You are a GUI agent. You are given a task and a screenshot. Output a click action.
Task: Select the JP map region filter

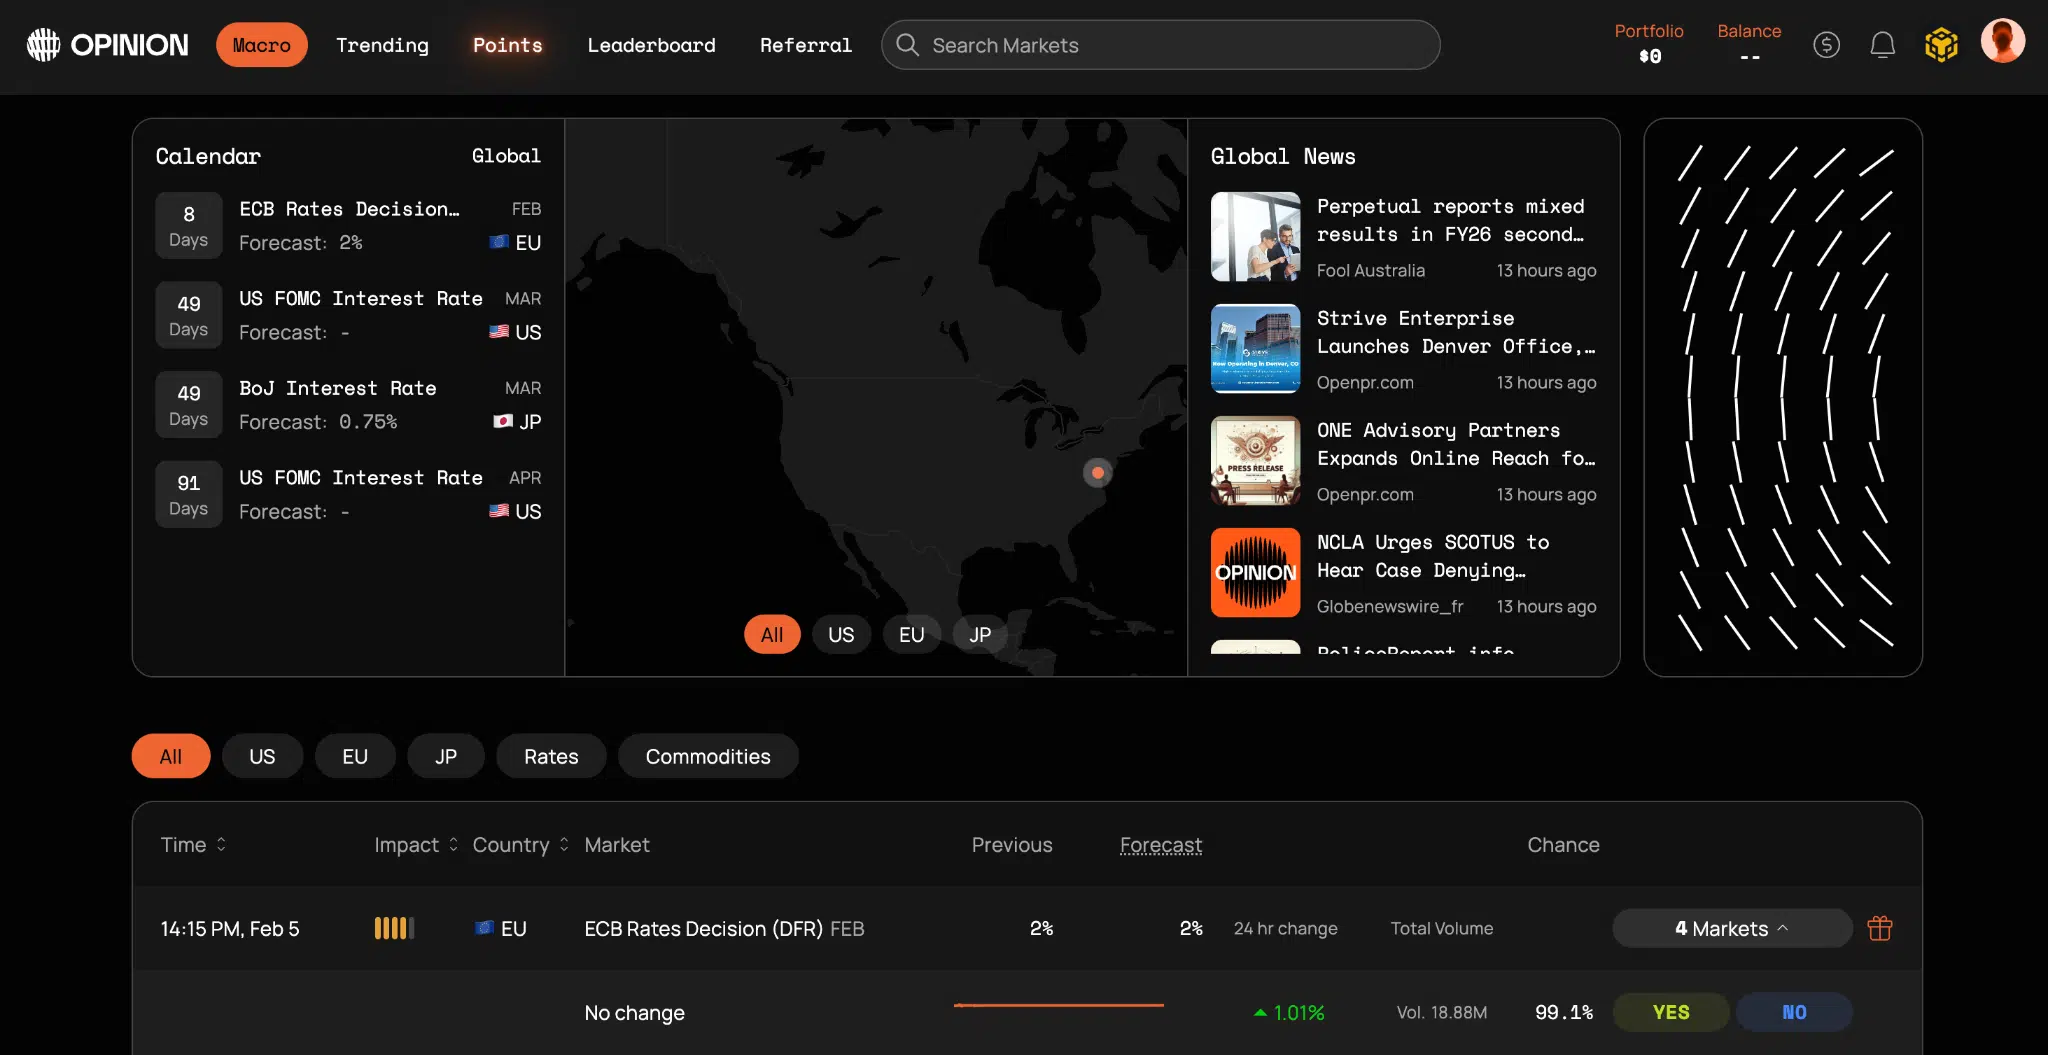979,635
